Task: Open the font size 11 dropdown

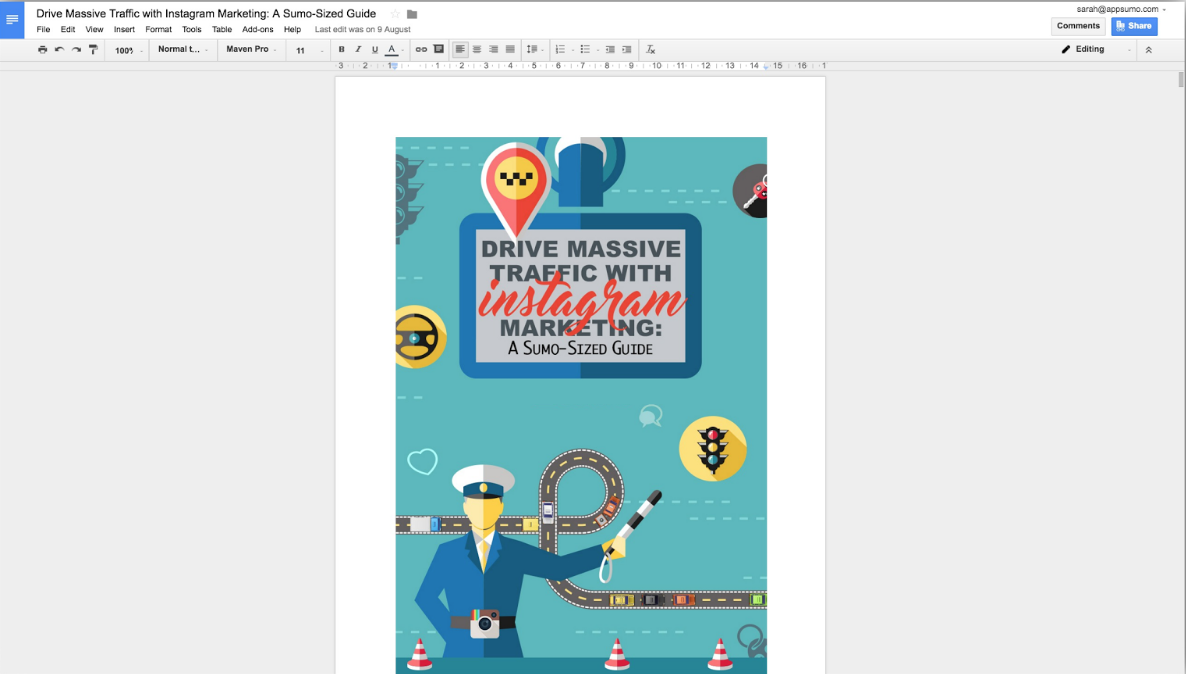Action: click(309, 51)
